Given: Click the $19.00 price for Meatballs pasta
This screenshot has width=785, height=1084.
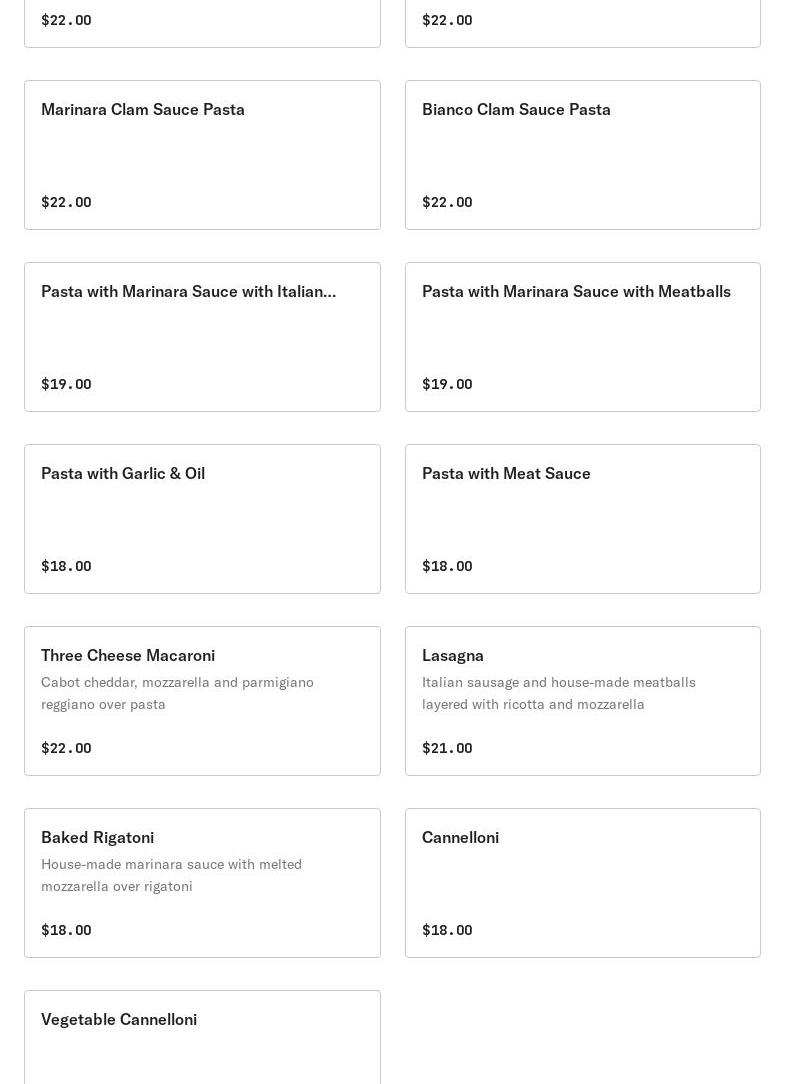Looking at the screenshot, I should click(x=447, y=384).
